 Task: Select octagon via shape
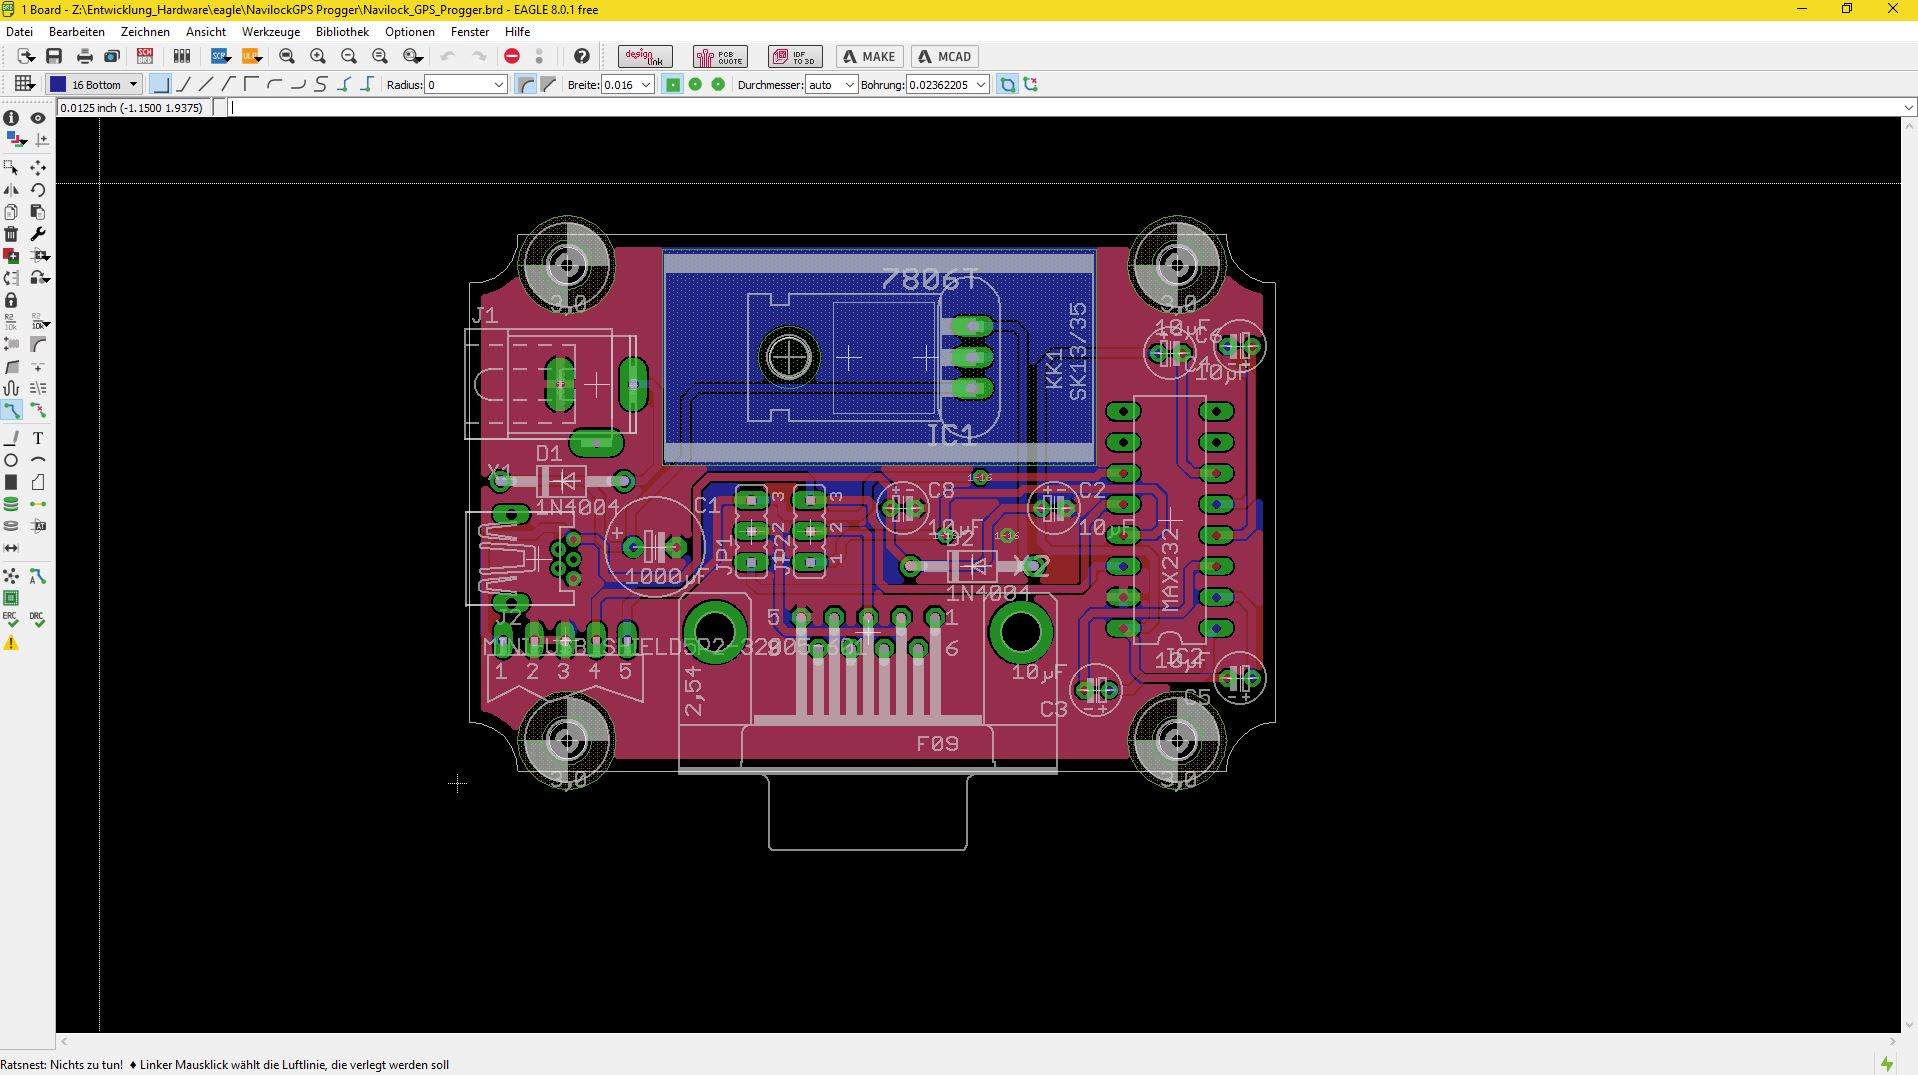(718, 85)
